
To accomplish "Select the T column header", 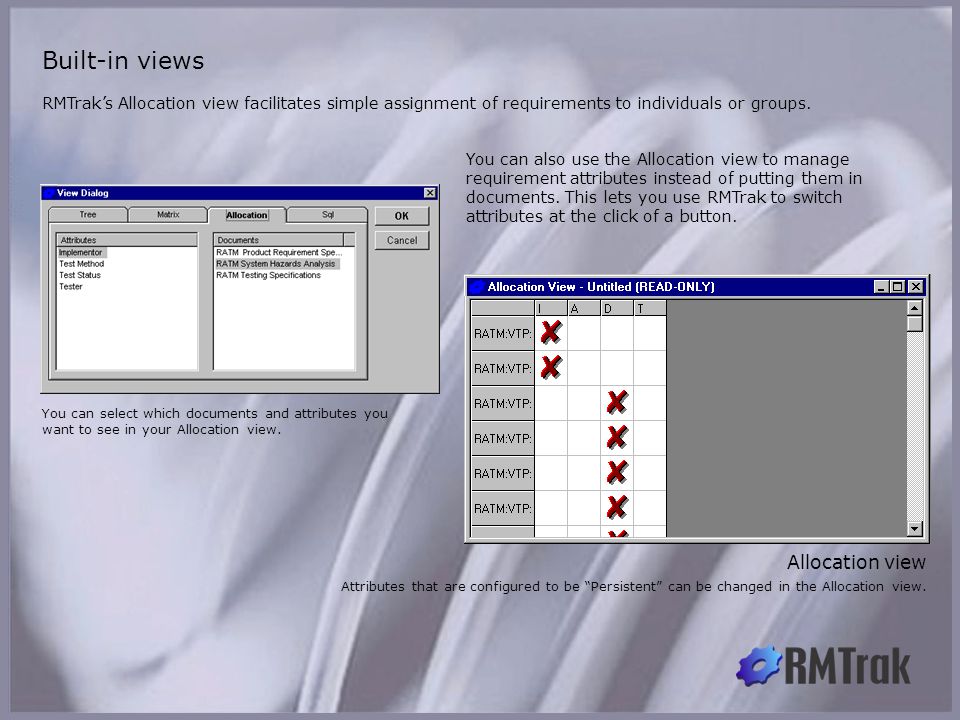I will point(650,309).
